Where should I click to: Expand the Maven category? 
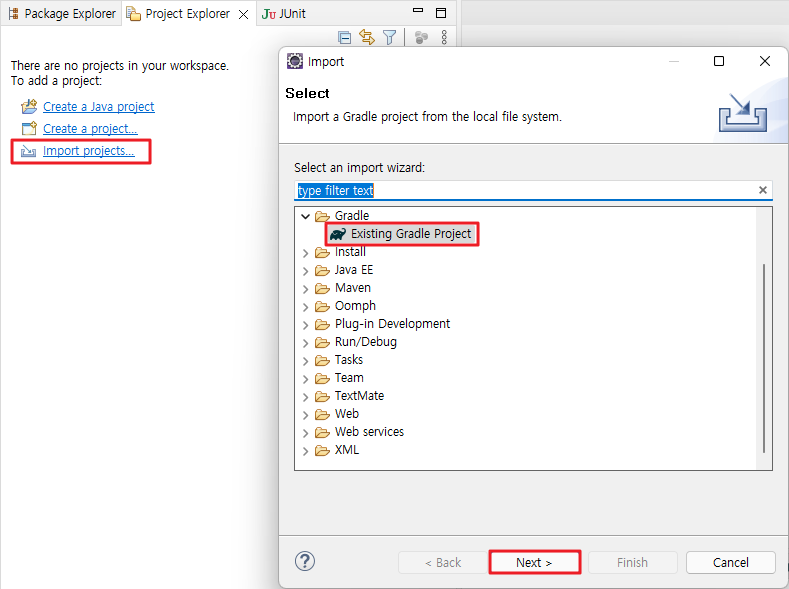click(305, 289)
